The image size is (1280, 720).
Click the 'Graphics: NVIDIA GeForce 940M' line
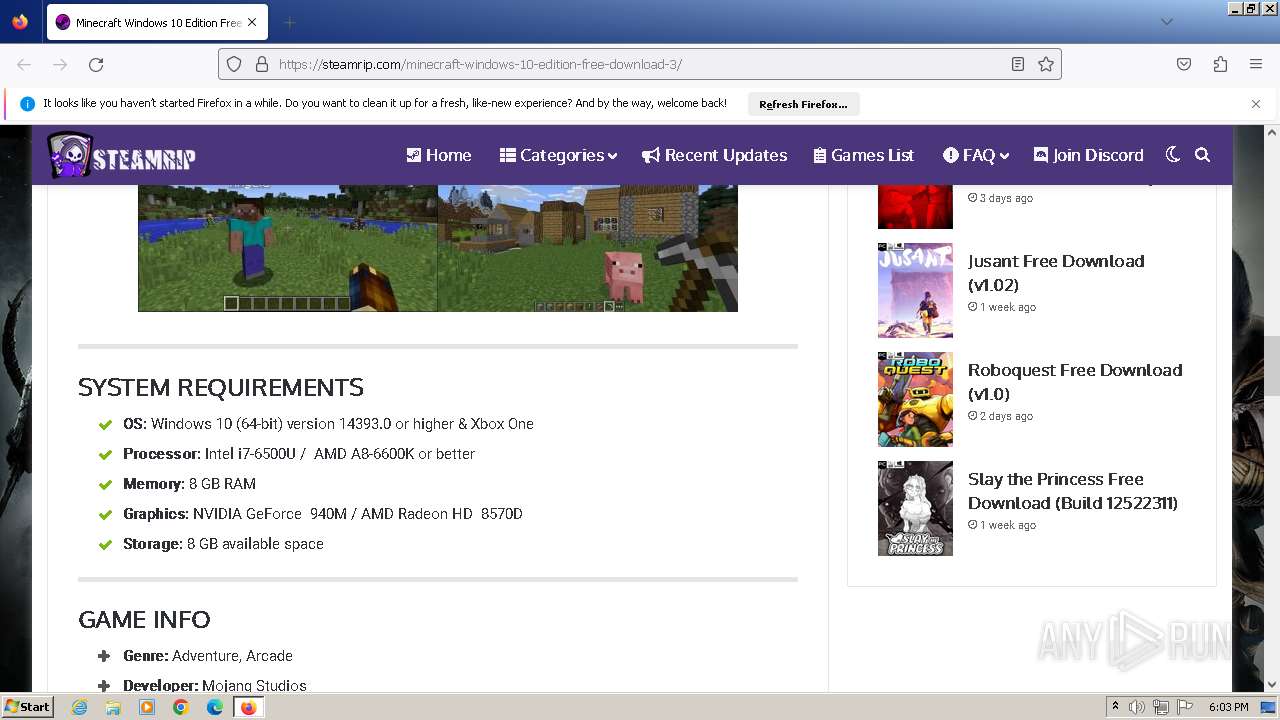coord(323,514)
